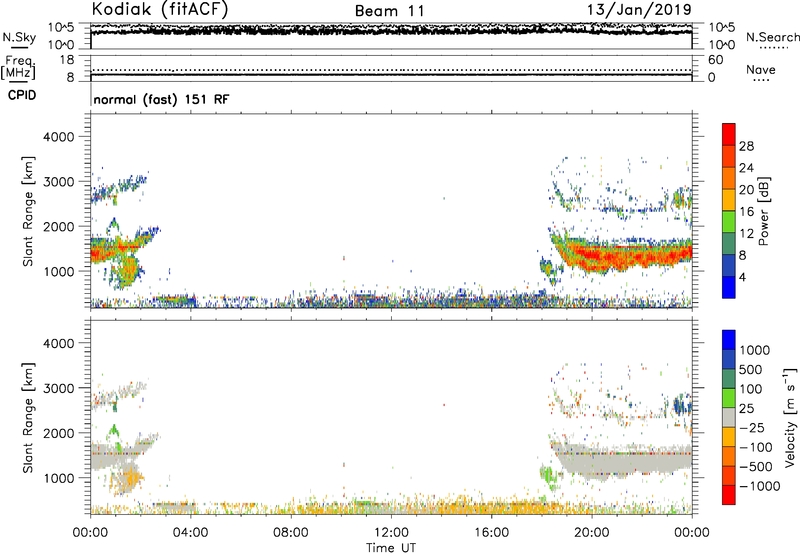Click the '12' Power colorbar label
Image resolution: width=800 pixels, height=554 pixels.
tap(746, 234)
